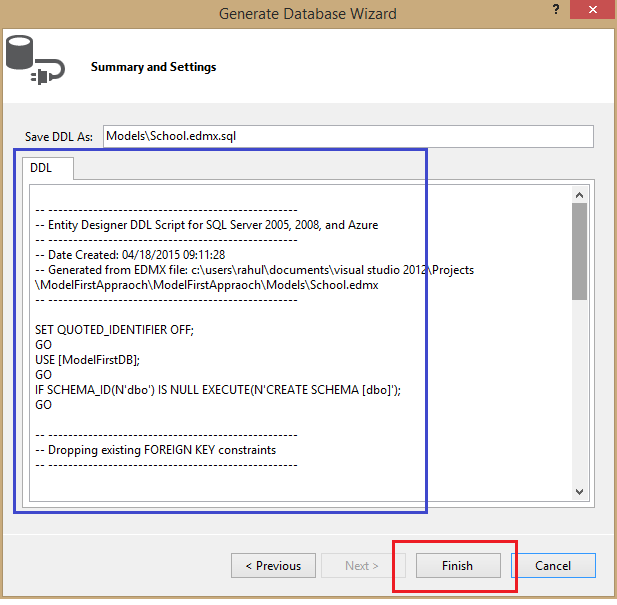Click the dialog title 'Generate Database Wizard'

click(x=308, y=14)
